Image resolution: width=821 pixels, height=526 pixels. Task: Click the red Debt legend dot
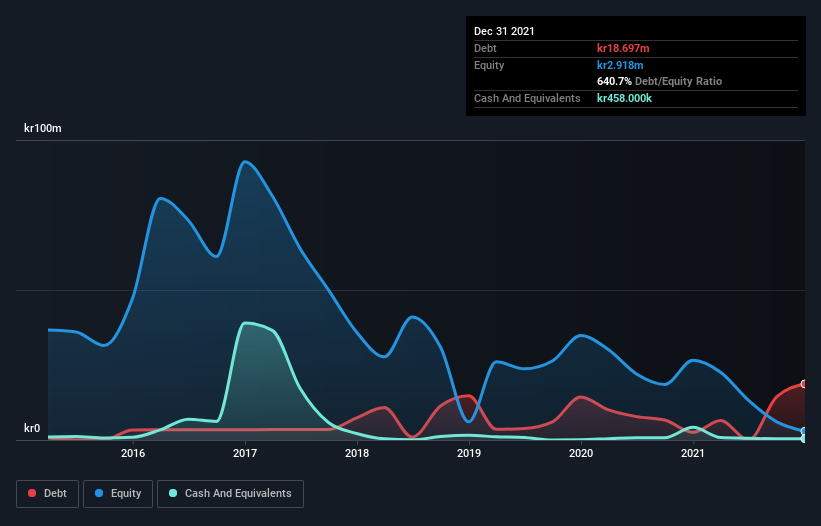tap(32, 493)
